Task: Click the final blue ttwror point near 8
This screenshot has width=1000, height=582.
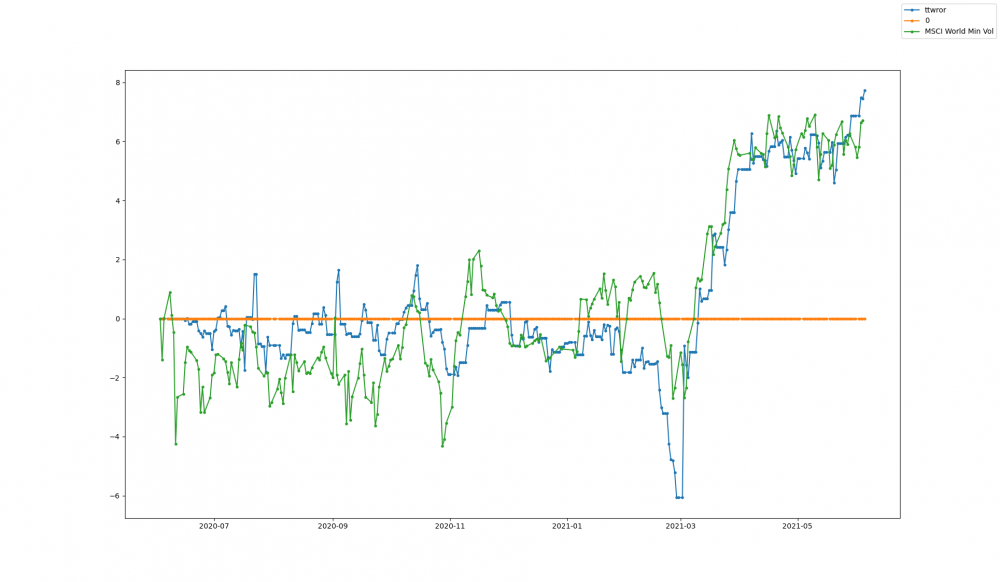Action: 865,91
